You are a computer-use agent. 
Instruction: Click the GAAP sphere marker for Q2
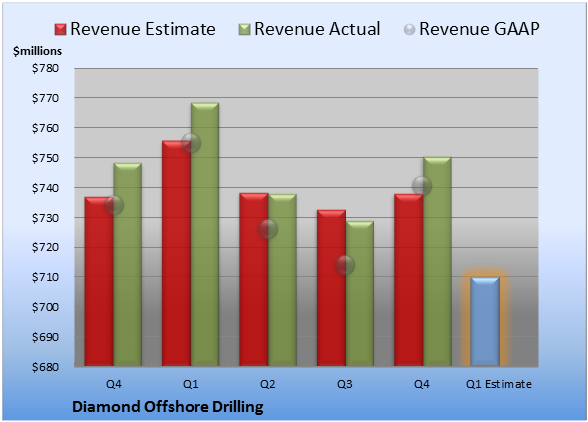(x=268, y=229)
